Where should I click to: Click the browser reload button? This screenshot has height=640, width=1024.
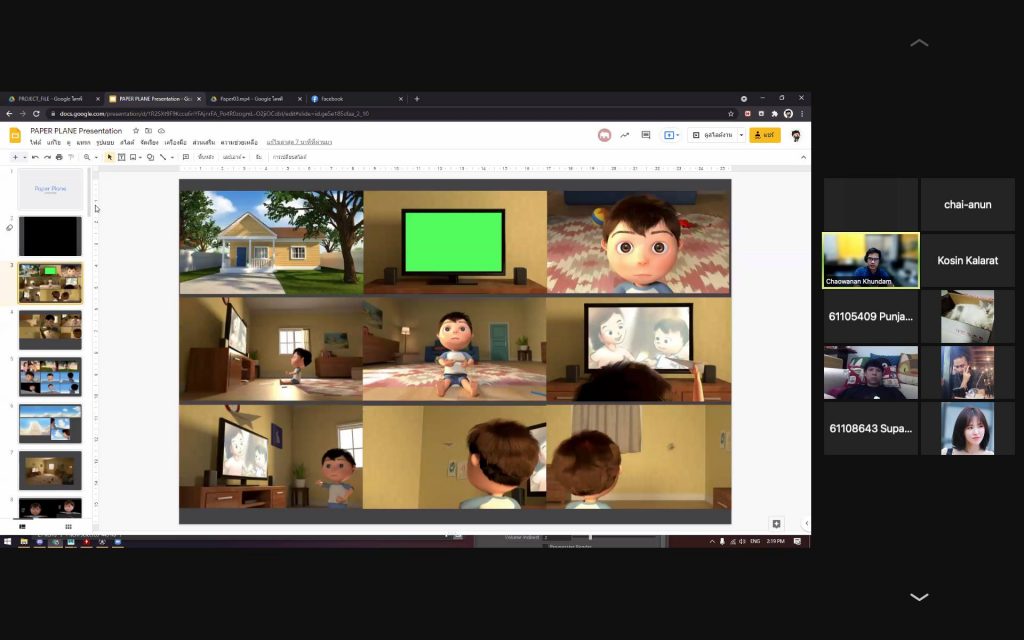pyautogui.click(x=36, y=114)
